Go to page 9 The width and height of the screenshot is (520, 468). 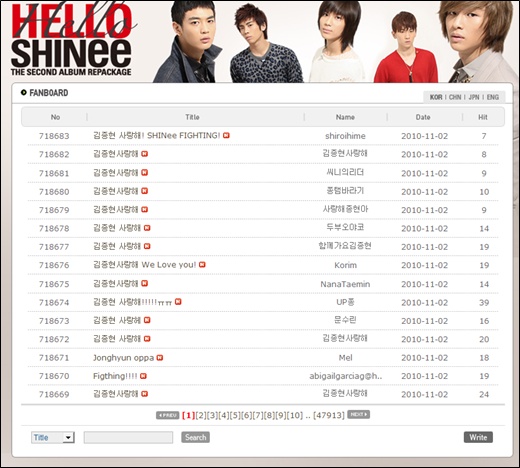(280, 415)
